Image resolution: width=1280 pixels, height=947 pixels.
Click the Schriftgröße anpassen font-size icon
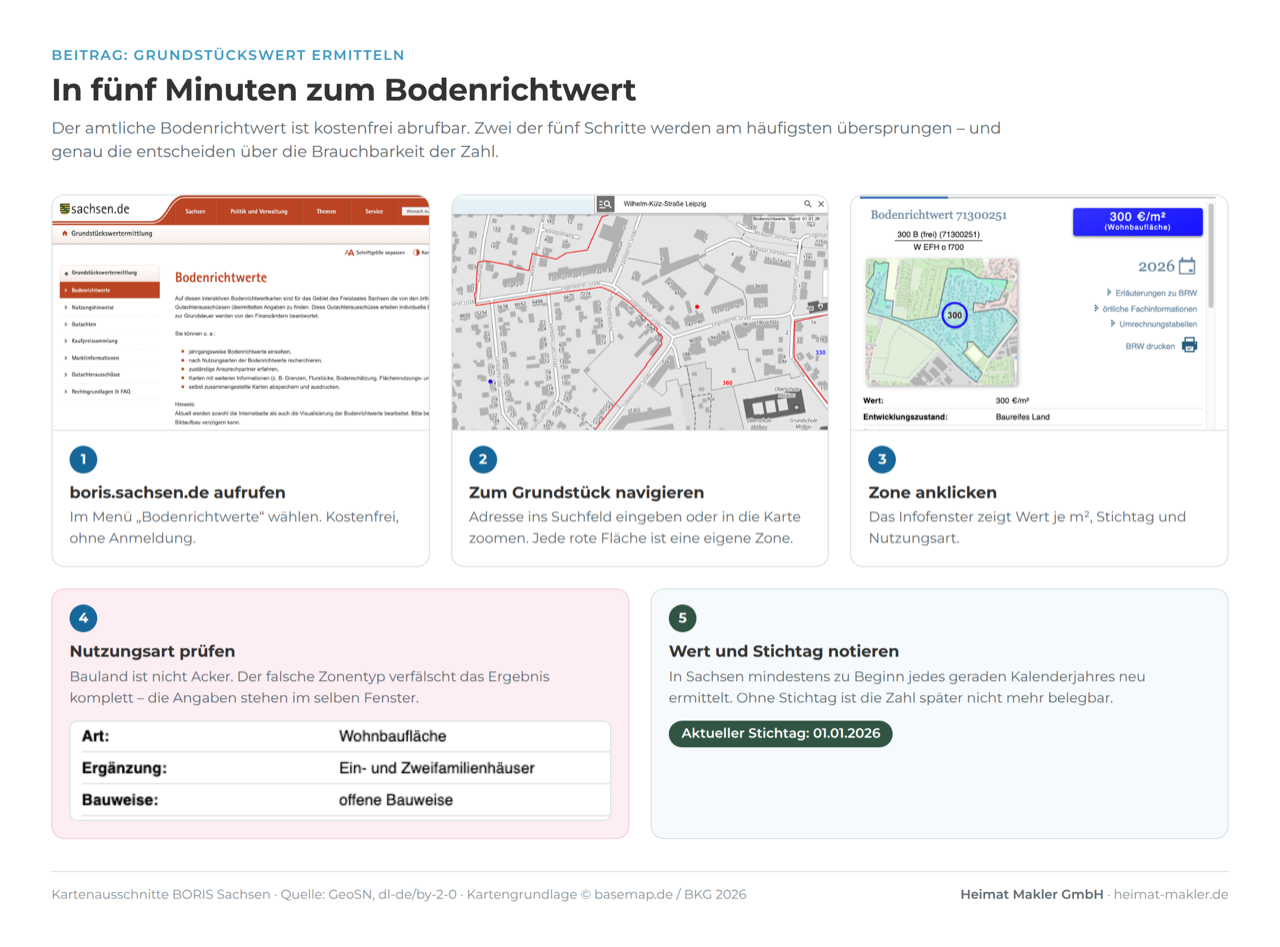(350, 253)
